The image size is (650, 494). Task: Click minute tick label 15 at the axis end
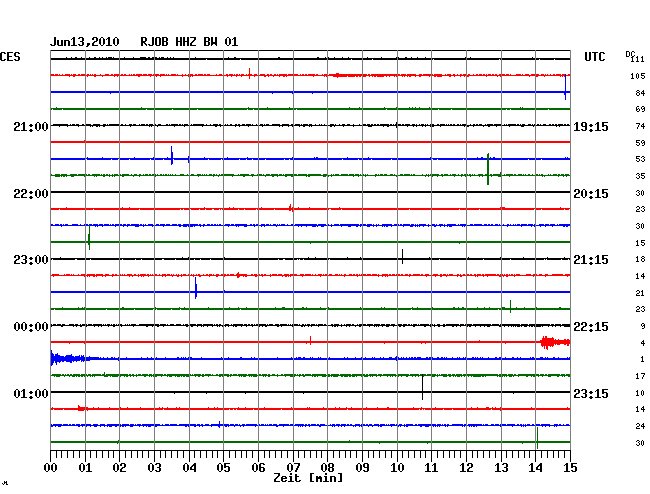[x=570, y=468]
